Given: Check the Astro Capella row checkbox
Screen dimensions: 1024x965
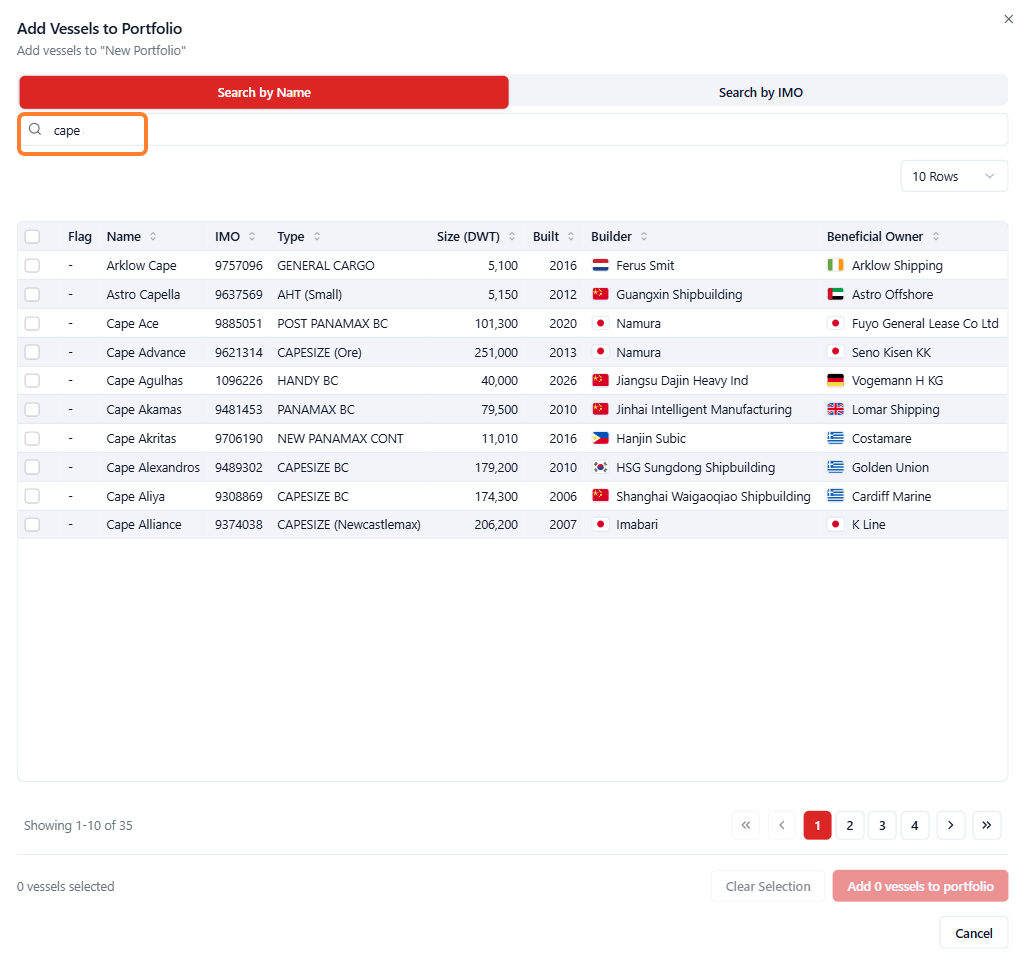Looking at the screenshot, I should (32, 294).
